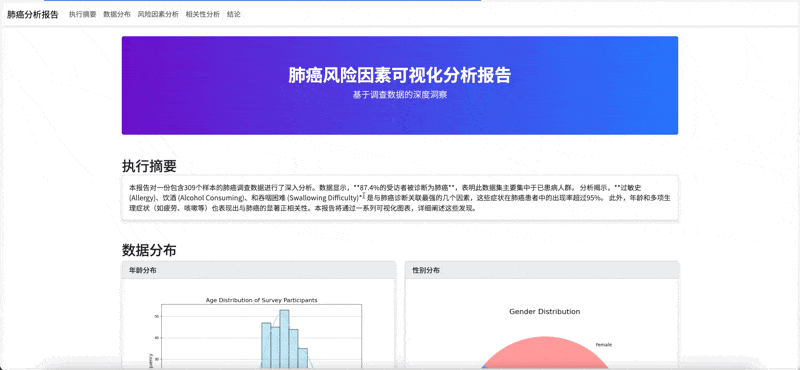
Task: Navigate to 结论 in the navbar
Action: coord(234,14)
